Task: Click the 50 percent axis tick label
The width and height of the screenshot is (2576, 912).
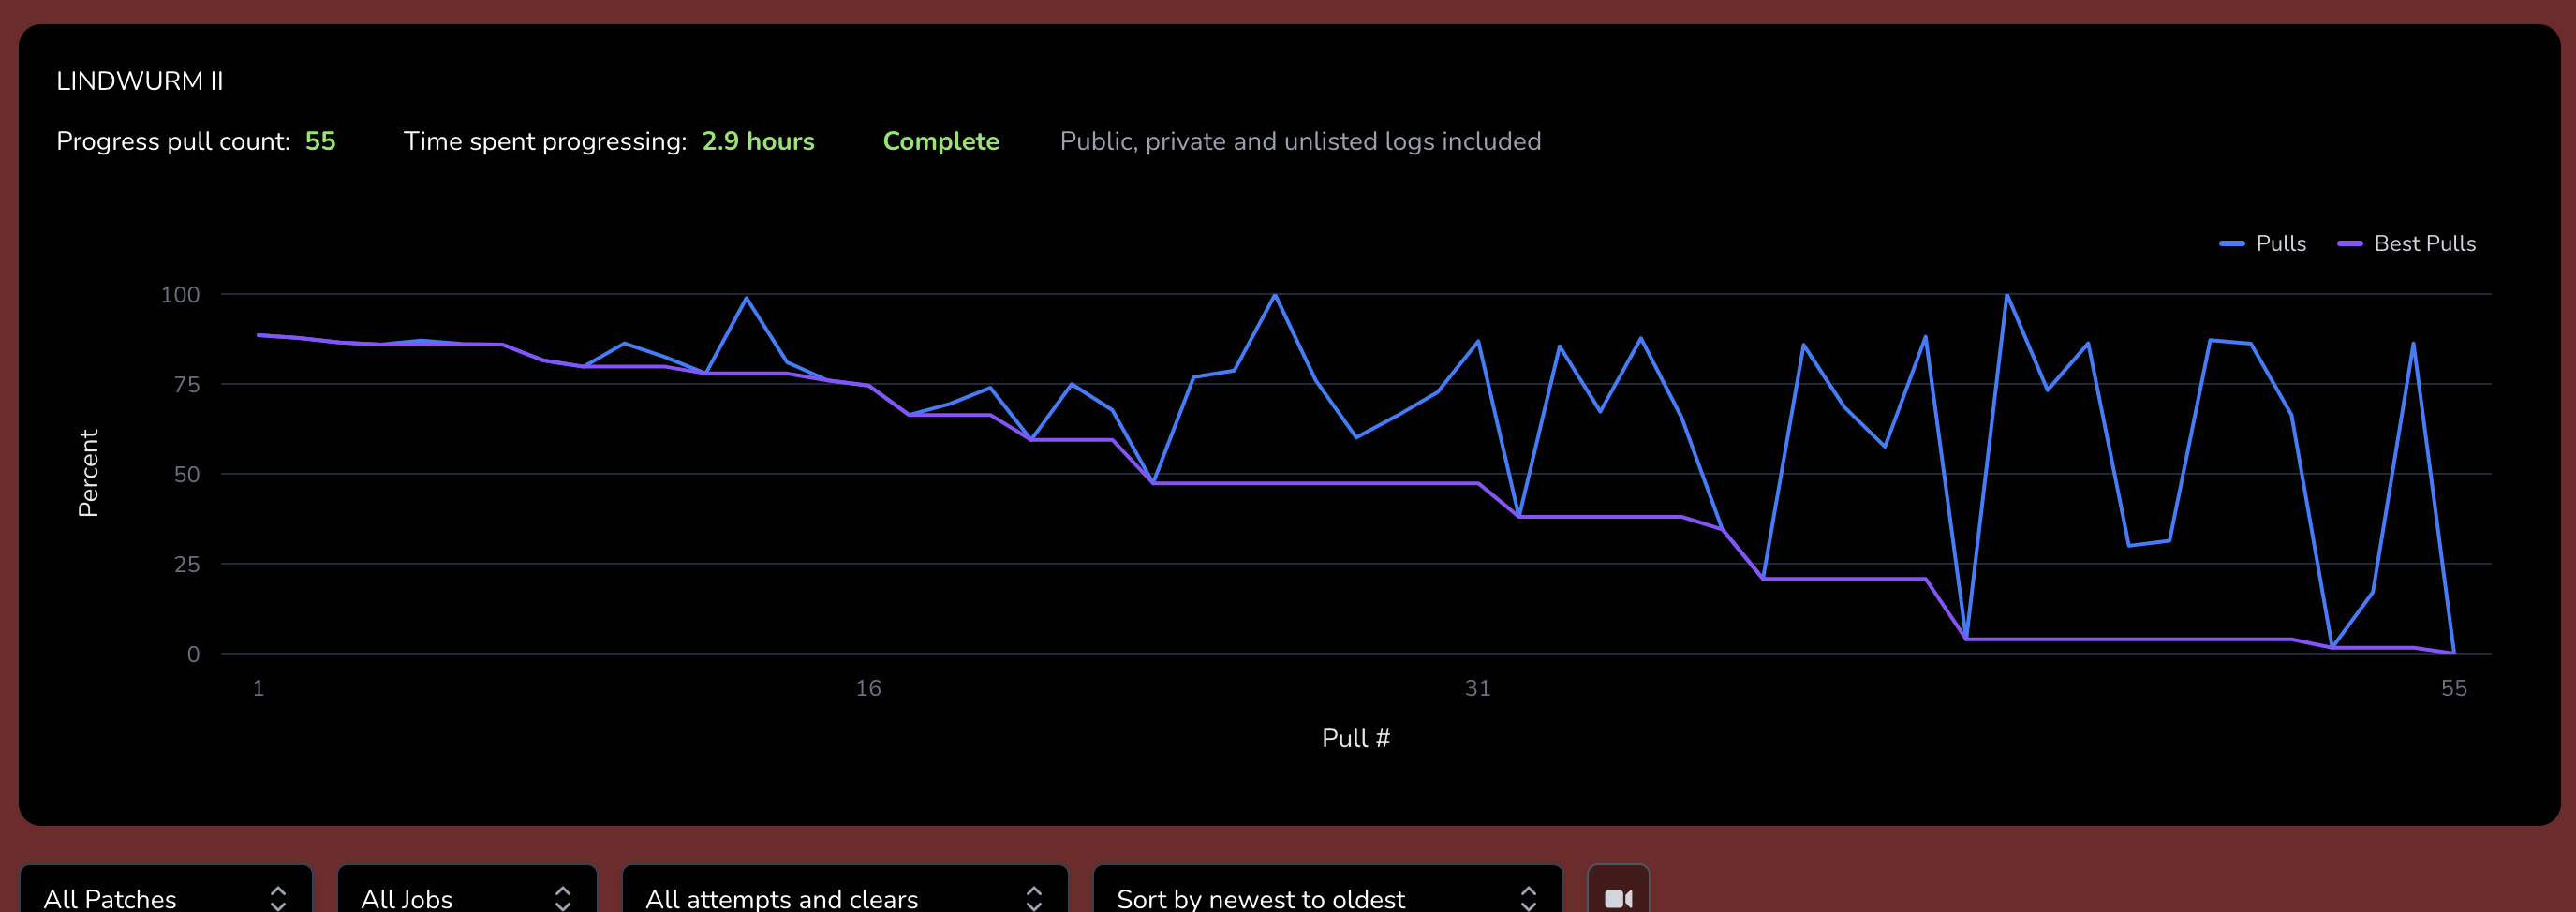Action: (x=187, y=474)
